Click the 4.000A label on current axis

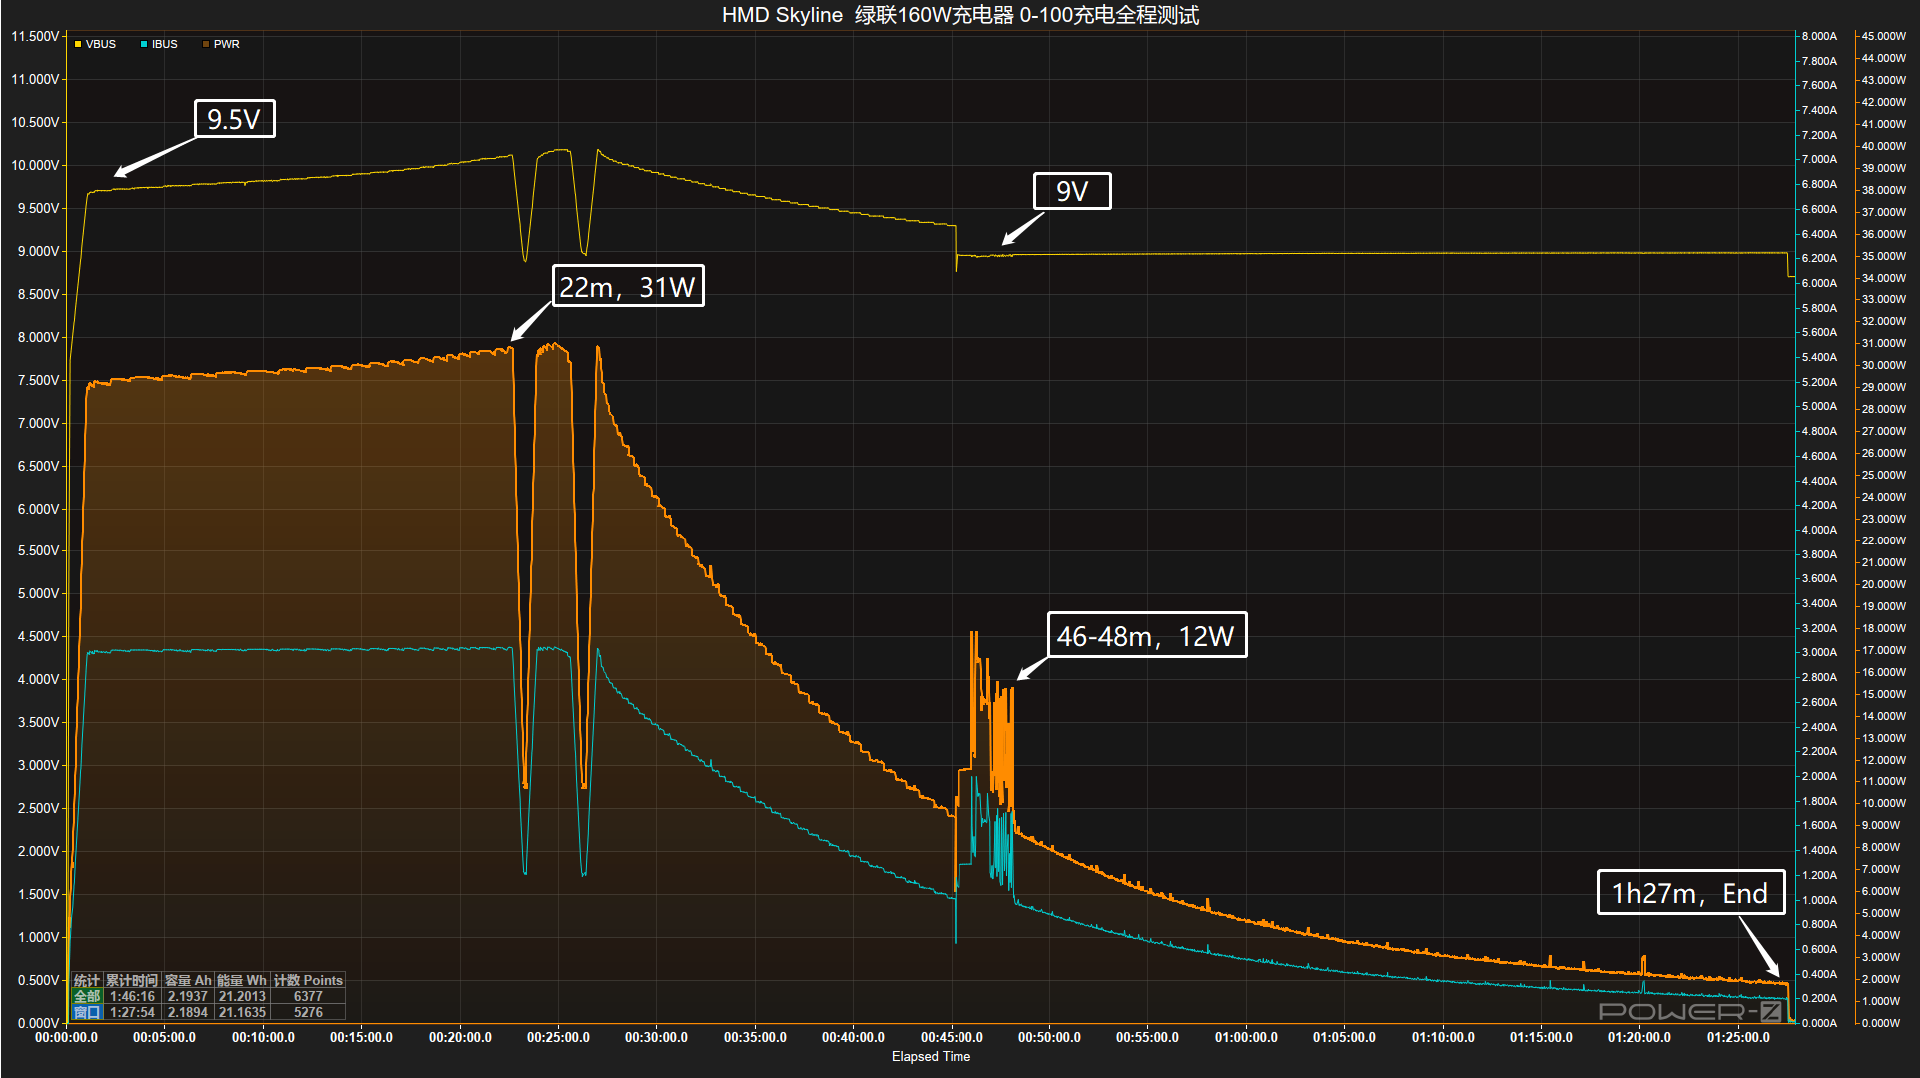tap(1819, 530)
